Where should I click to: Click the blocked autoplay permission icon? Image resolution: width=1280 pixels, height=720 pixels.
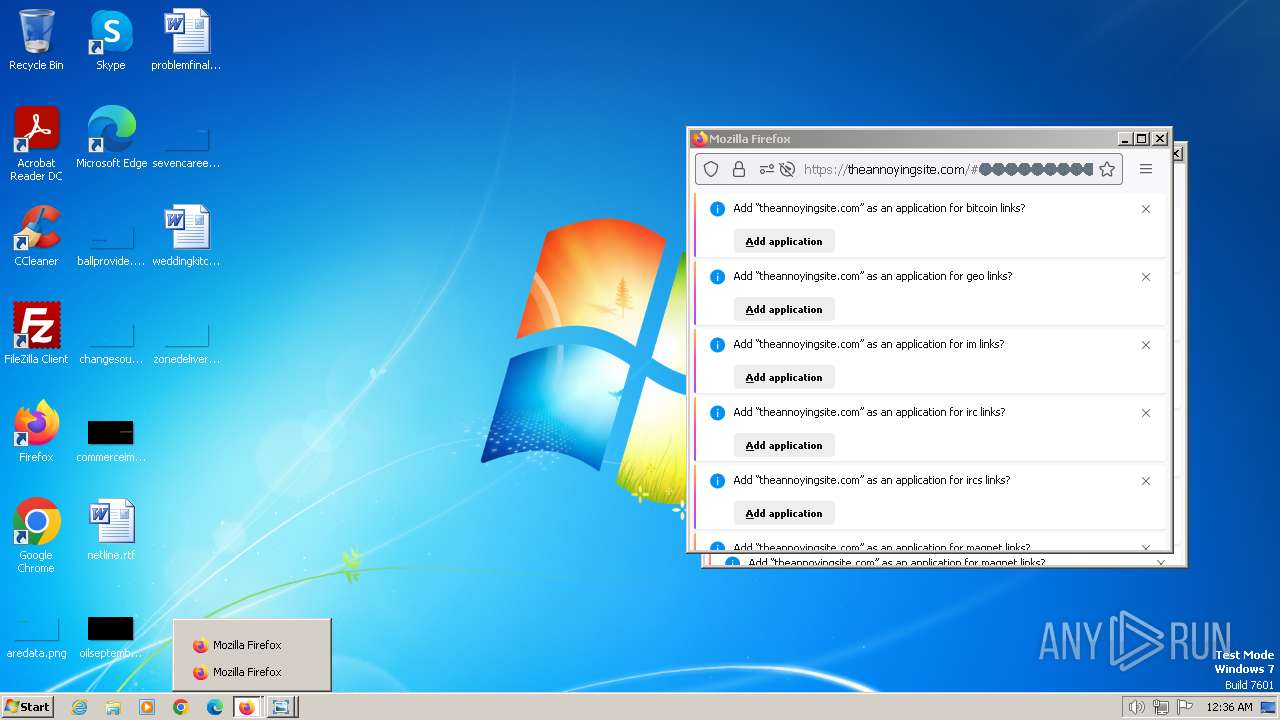[787, 169]
